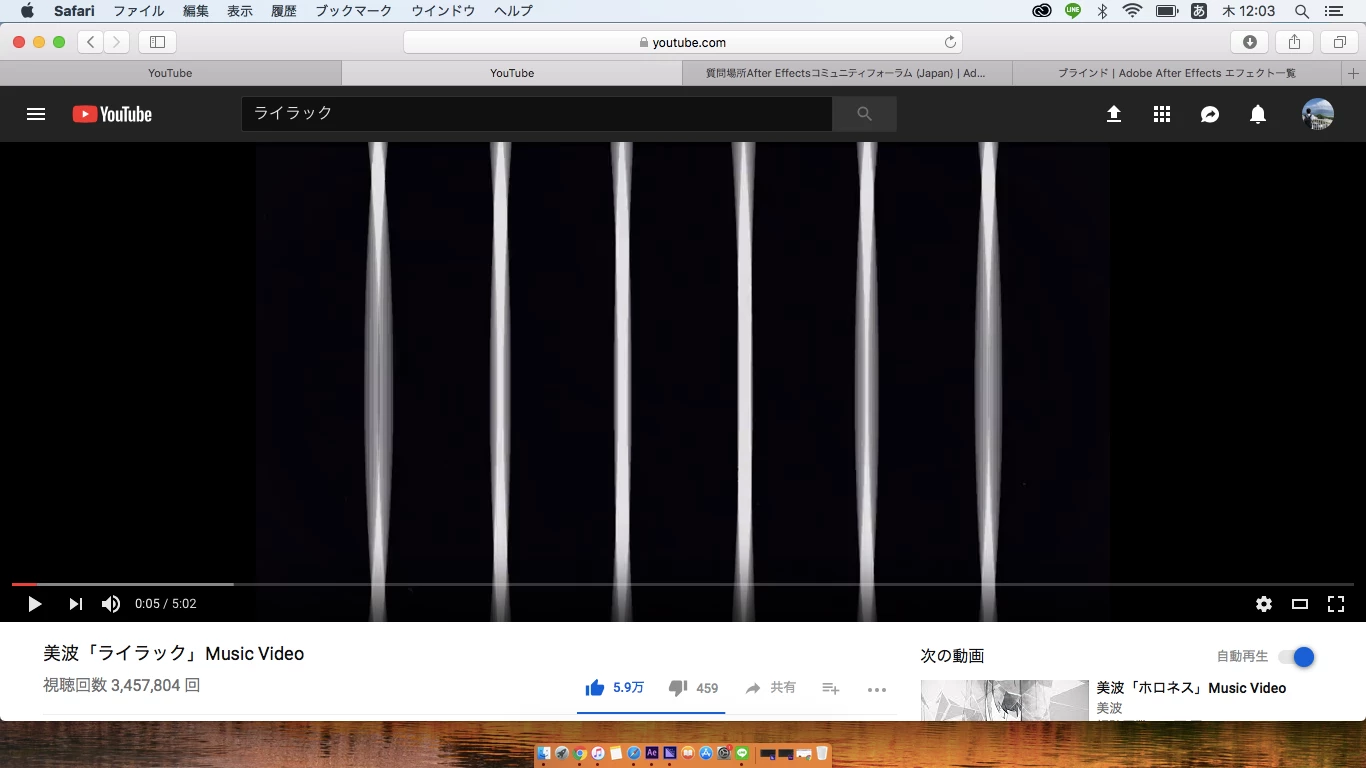
Task: Enter fullscreen mode on the player
Action: click(1336, 604)
